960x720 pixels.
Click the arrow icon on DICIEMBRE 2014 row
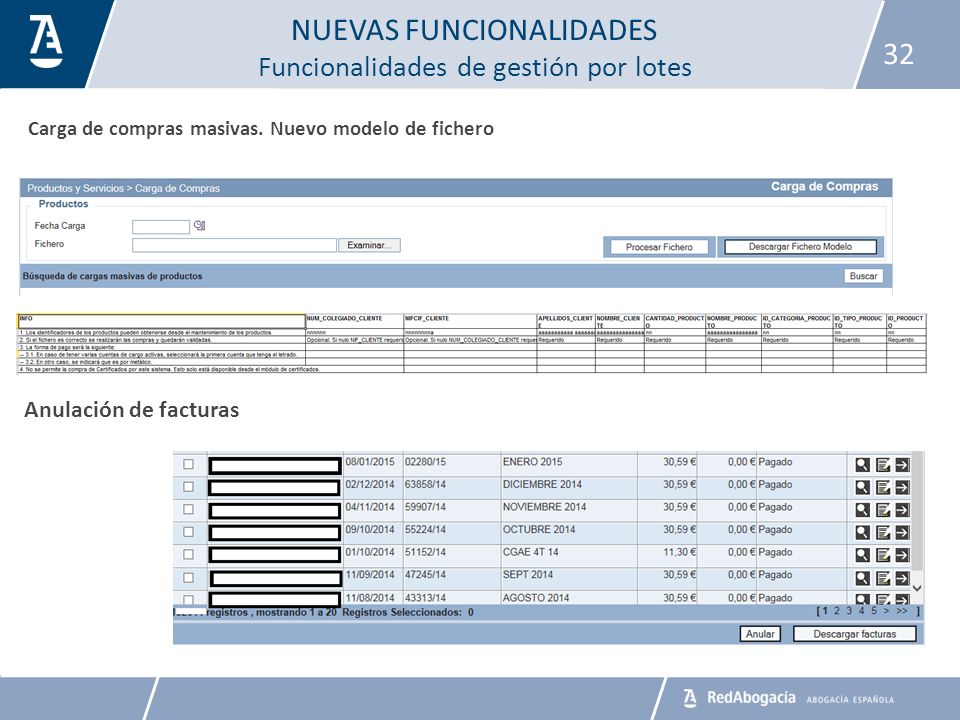[x=902, y=487]
